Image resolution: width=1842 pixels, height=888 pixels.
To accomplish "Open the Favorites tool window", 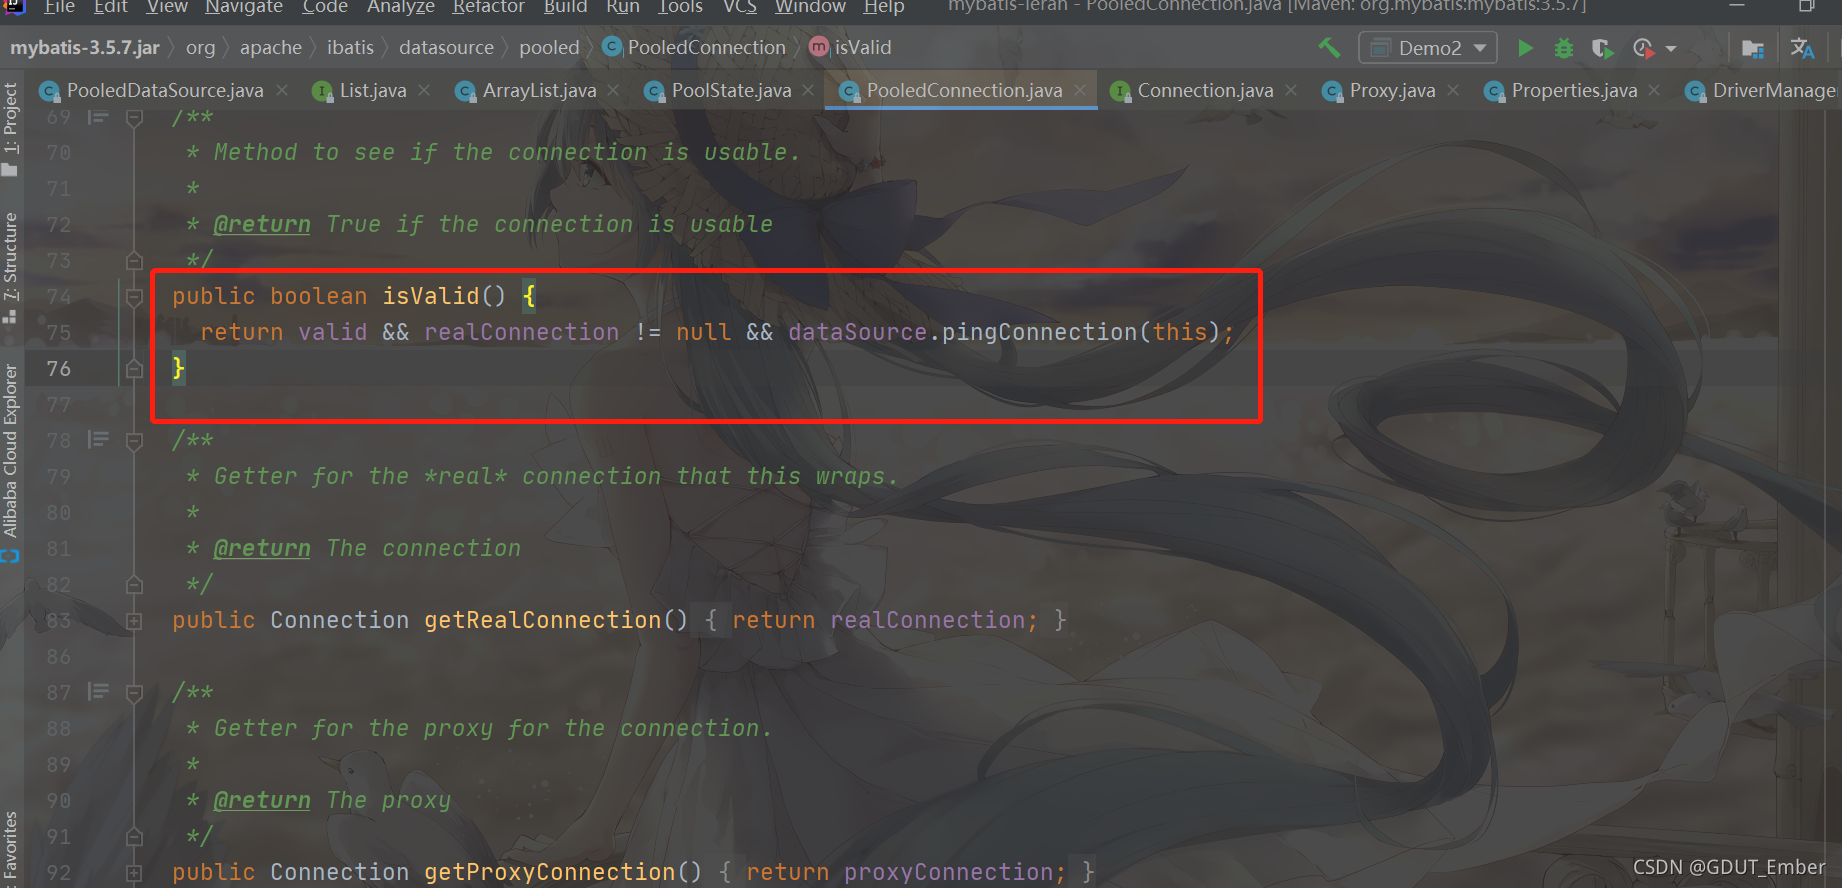I will click(x=10, y=848).
